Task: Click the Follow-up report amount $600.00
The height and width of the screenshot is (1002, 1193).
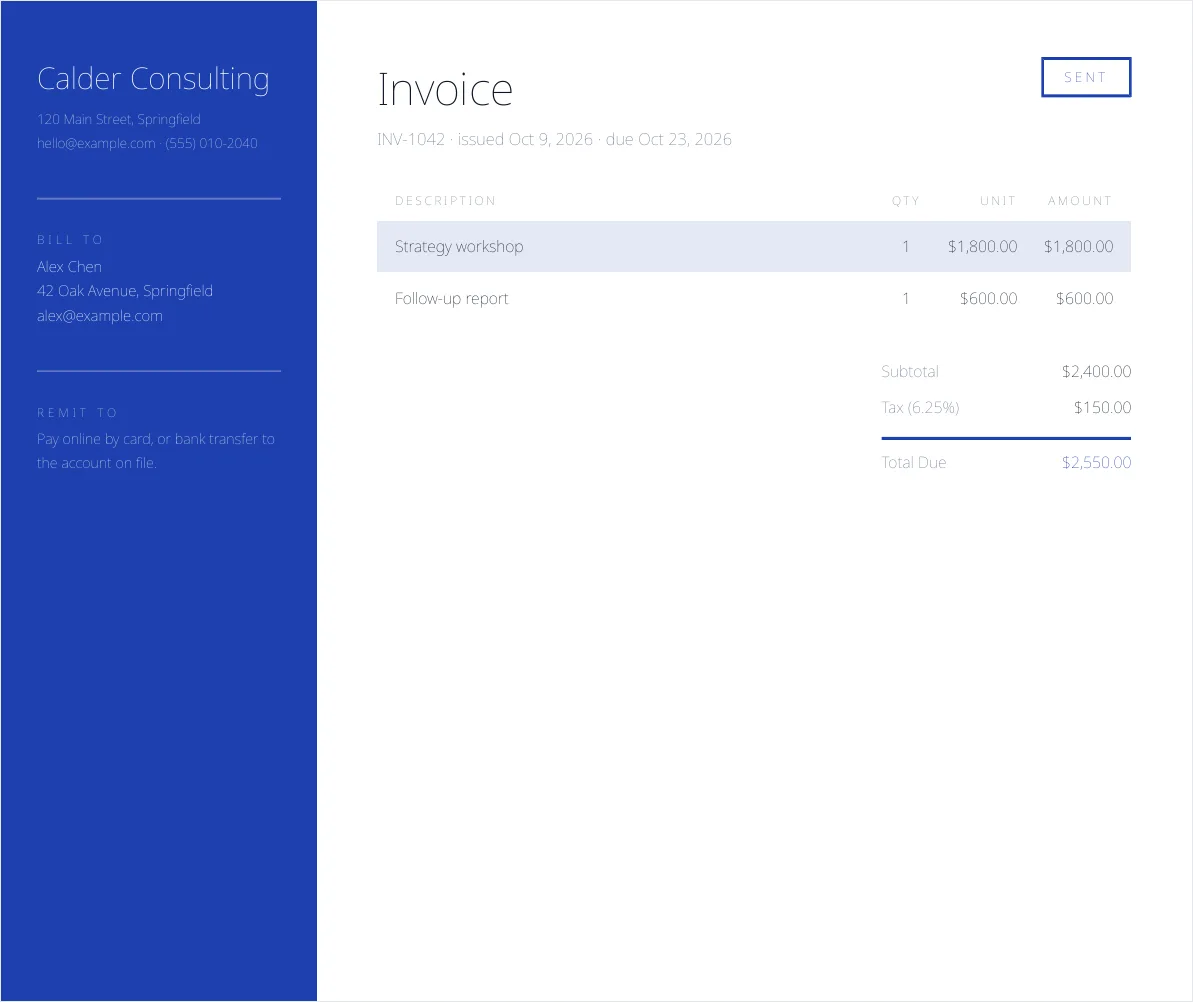Action: (x=1084, y=298)
